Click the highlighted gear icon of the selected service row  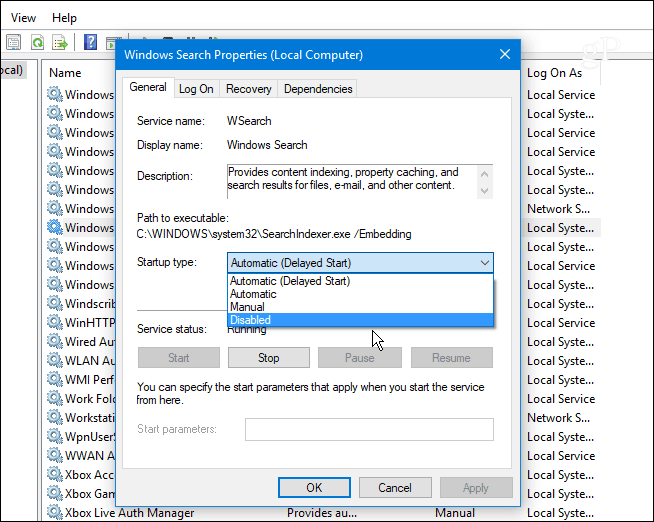point(55,227)
